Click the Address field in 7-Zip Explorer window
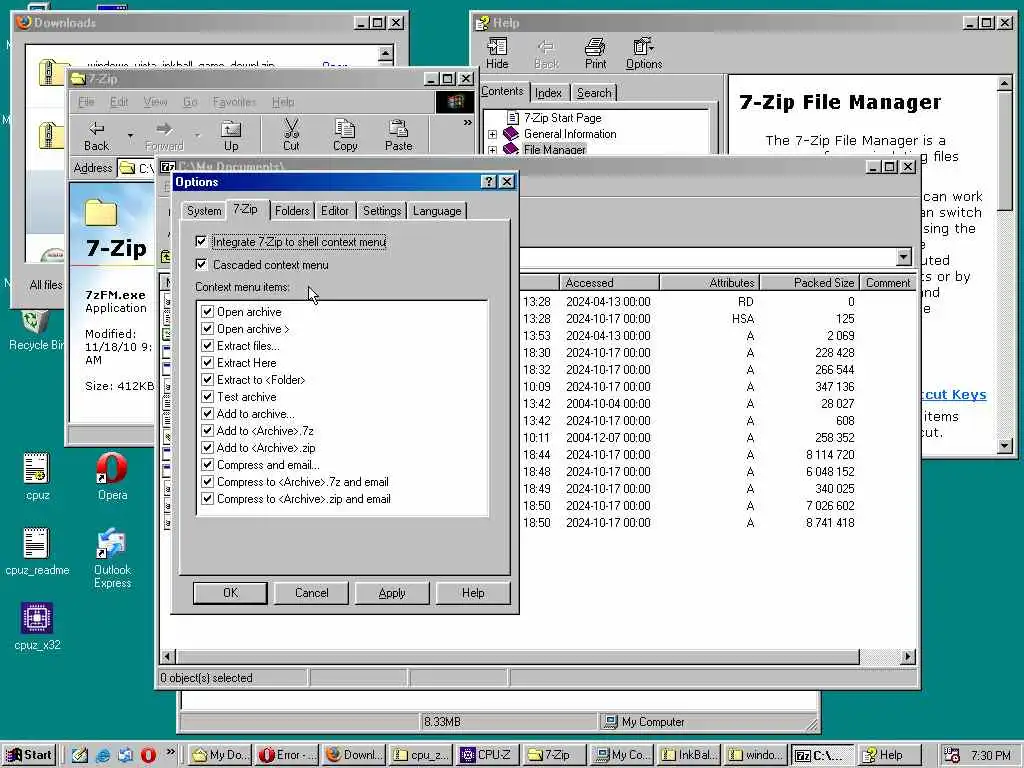Screen dimensions: 1024x768 (x=136, y=168)
